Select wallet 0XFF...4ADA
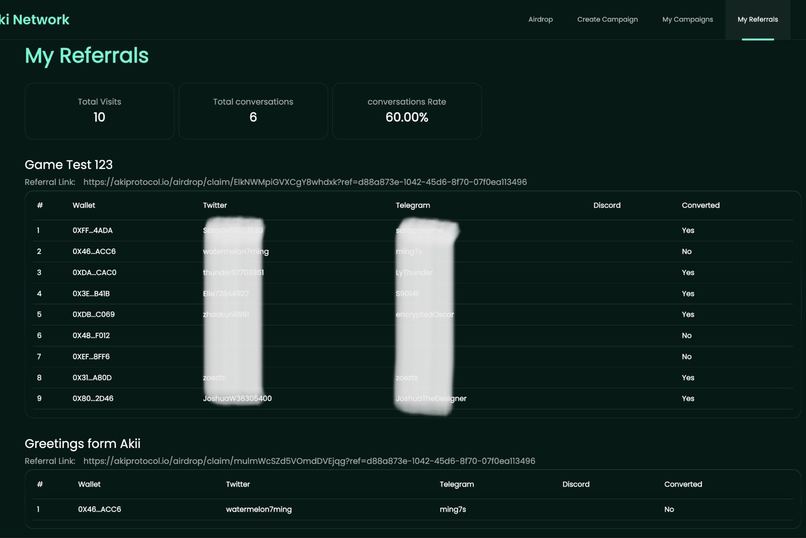The width and height of the screenshot is (806, 538). (x=93, y=230)
